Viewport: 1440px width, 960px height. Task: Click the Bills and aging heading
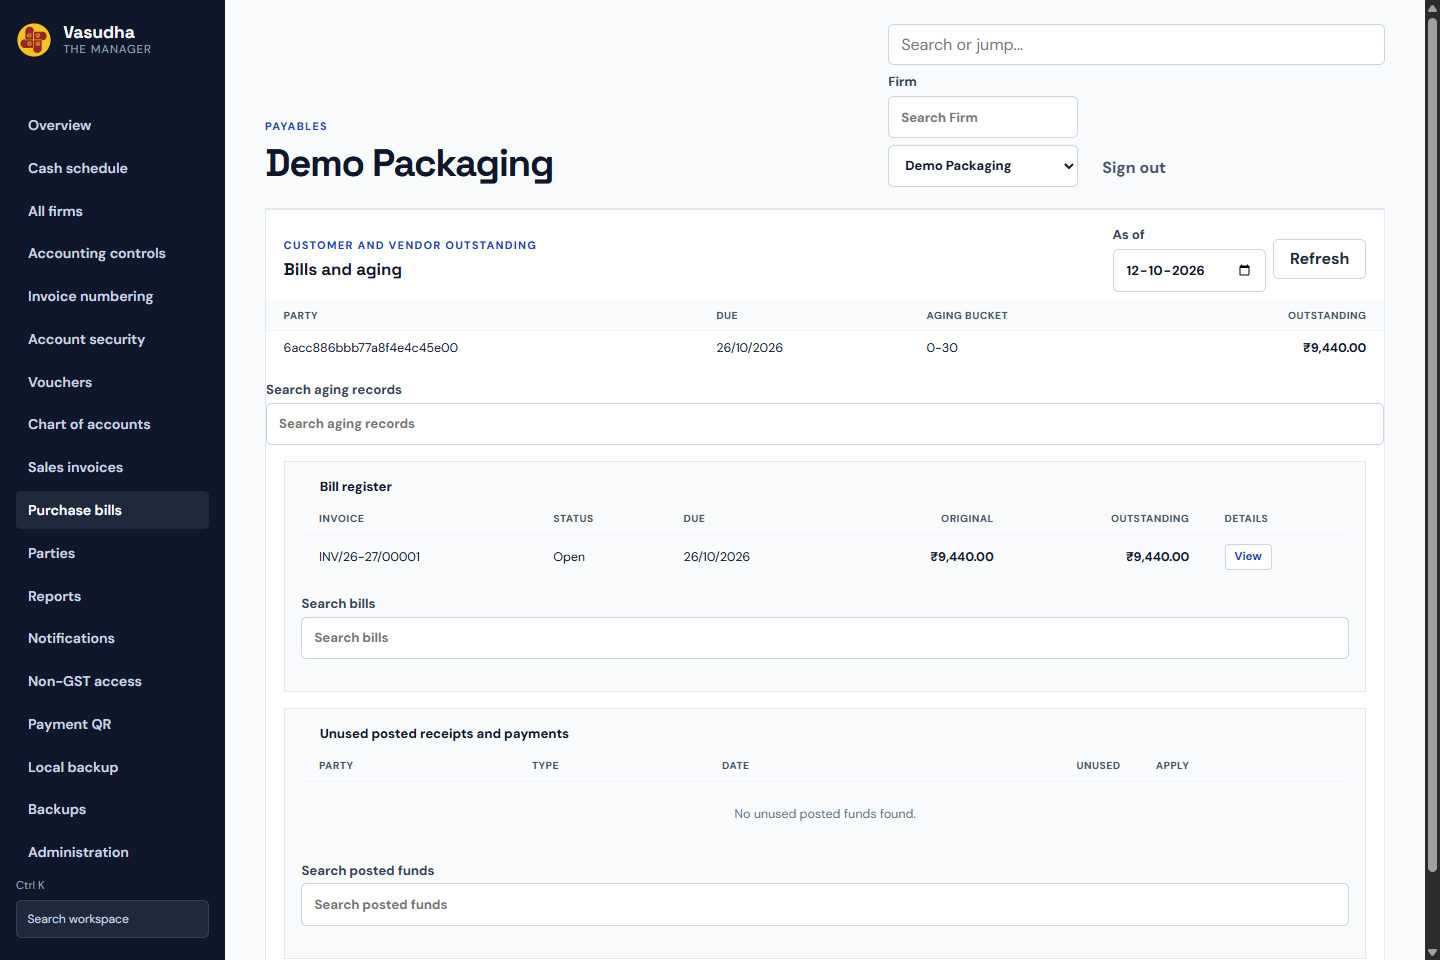click(x=342, y=270)
